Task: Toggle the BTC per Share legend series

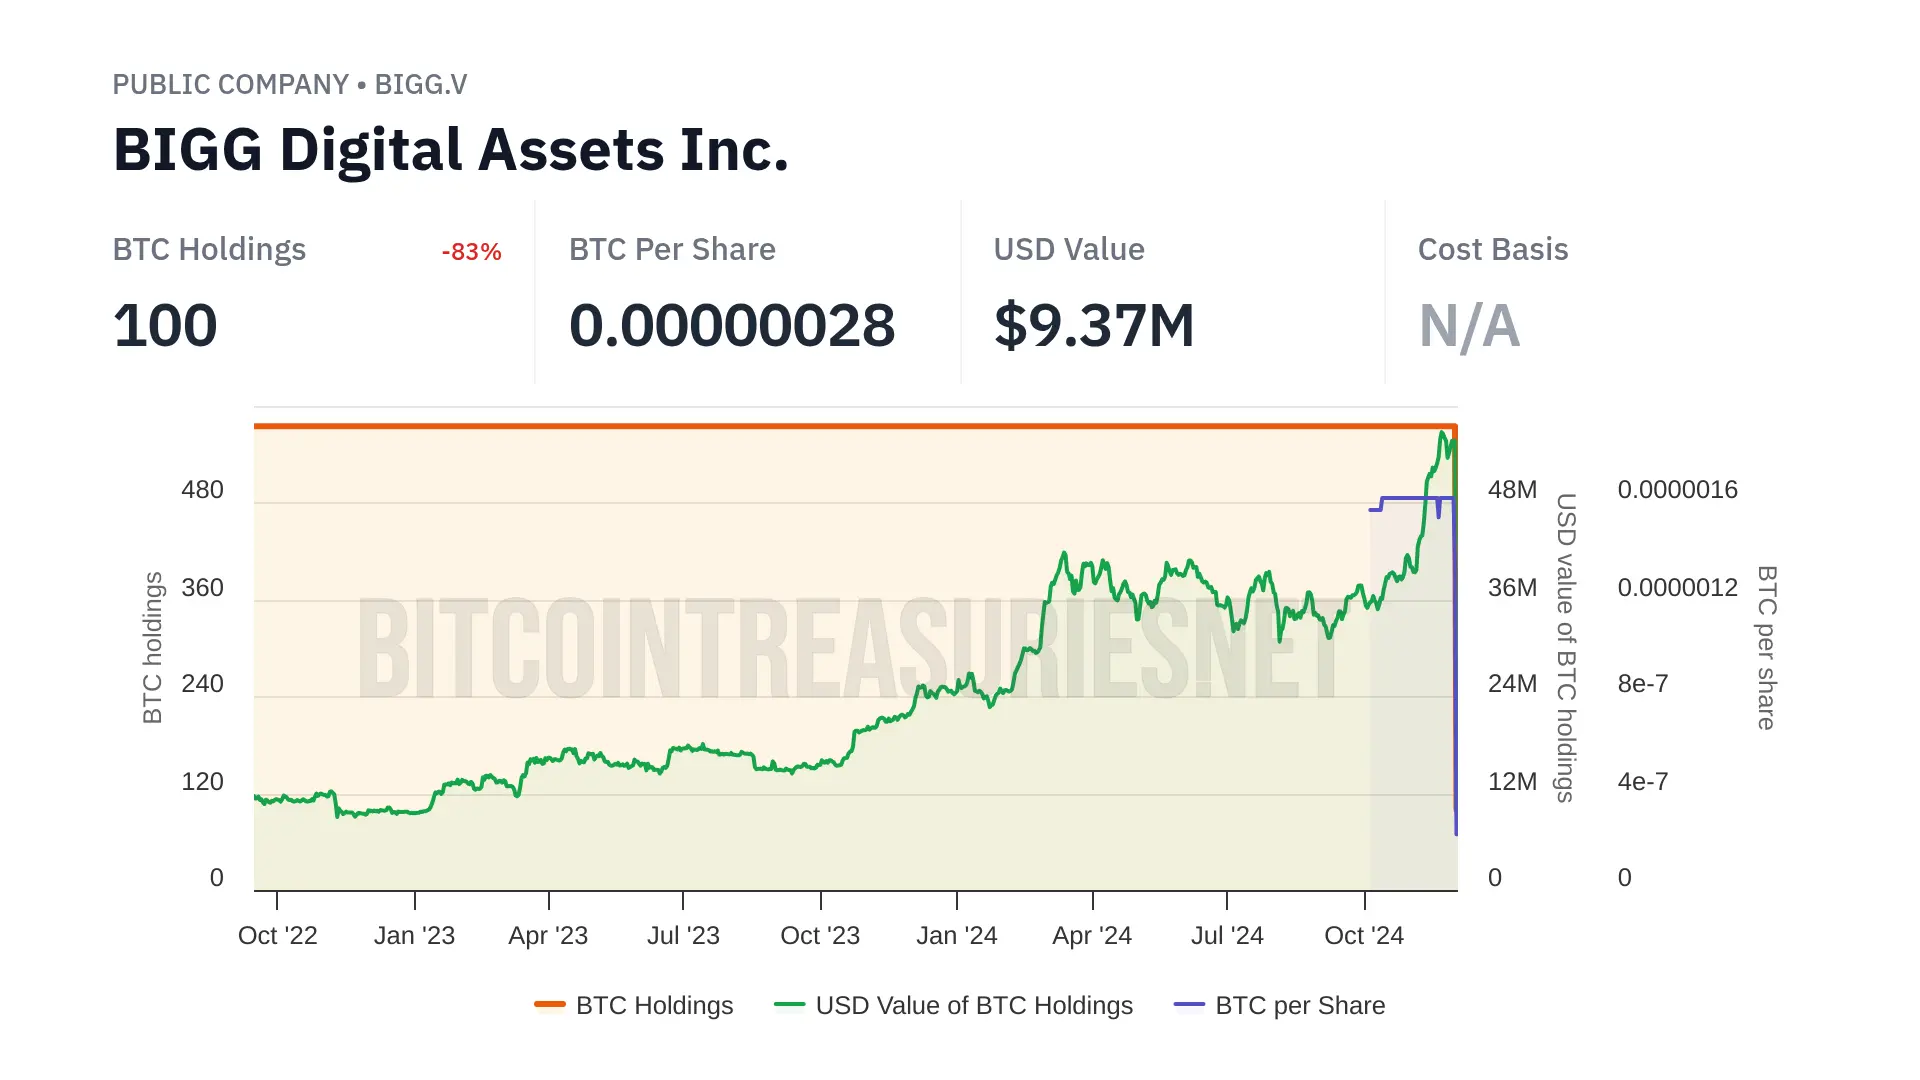Action: coord(1299,1005)
